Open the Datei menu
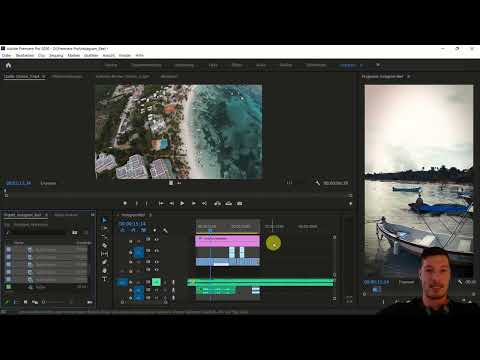The image size is (480, 360). (x=6, y=55)
